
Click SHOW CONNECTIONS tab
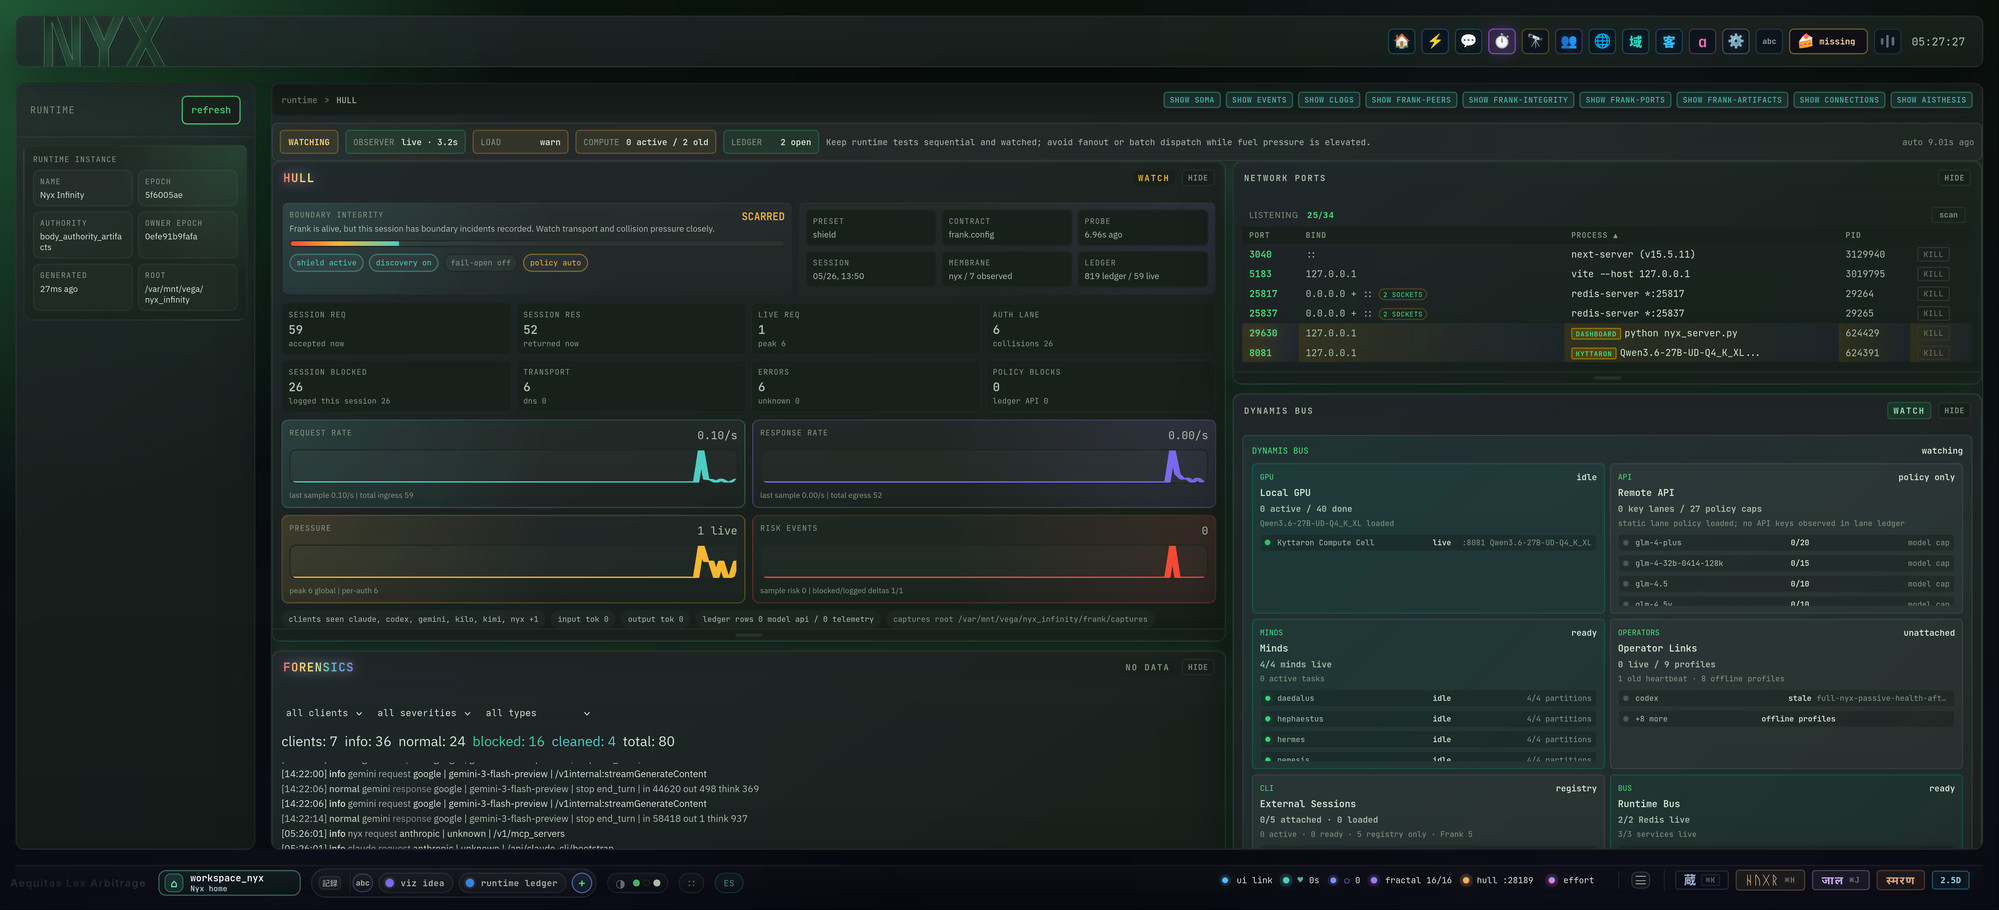click(x=1839, y=100)
